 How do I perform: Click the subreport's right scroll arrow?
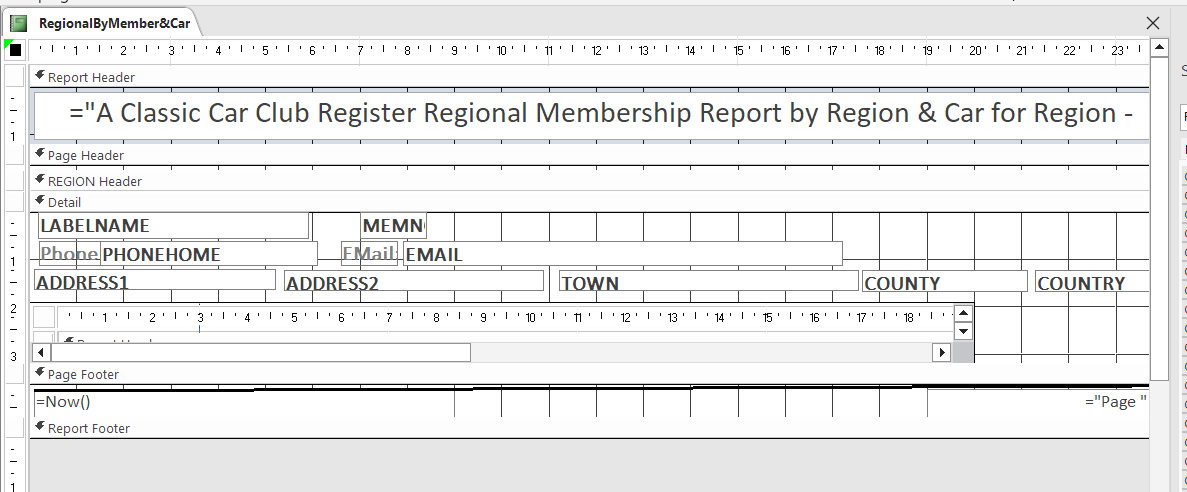(x=942, y=352)
